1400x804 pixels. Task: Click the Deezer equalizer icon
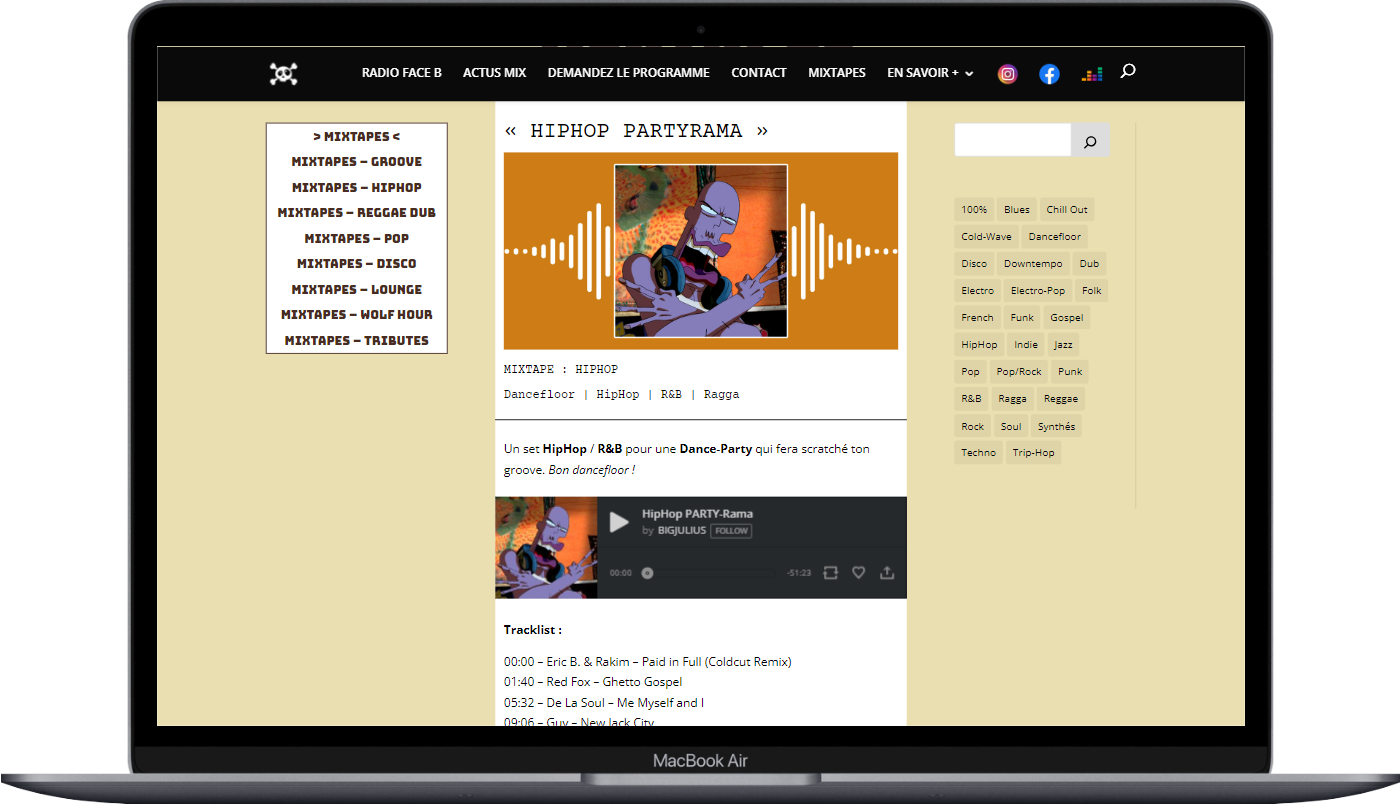(1091, 74)
